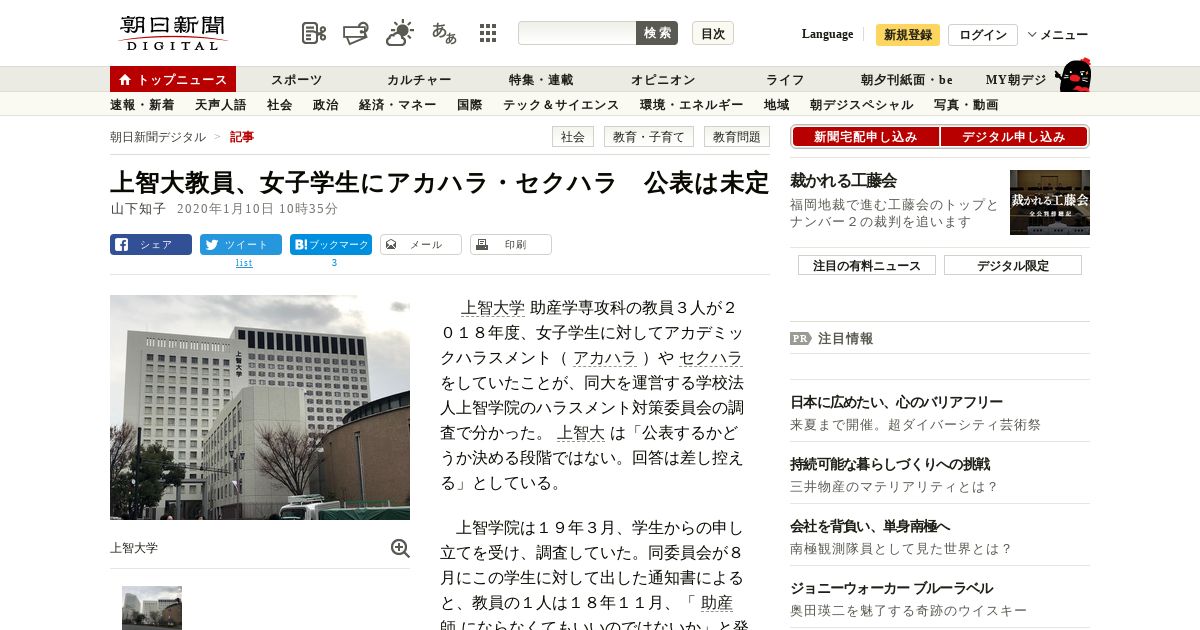Open 朝デジスペシャル submenu item
Viewport: 1200px width, 630px height.
click(861, 105)
